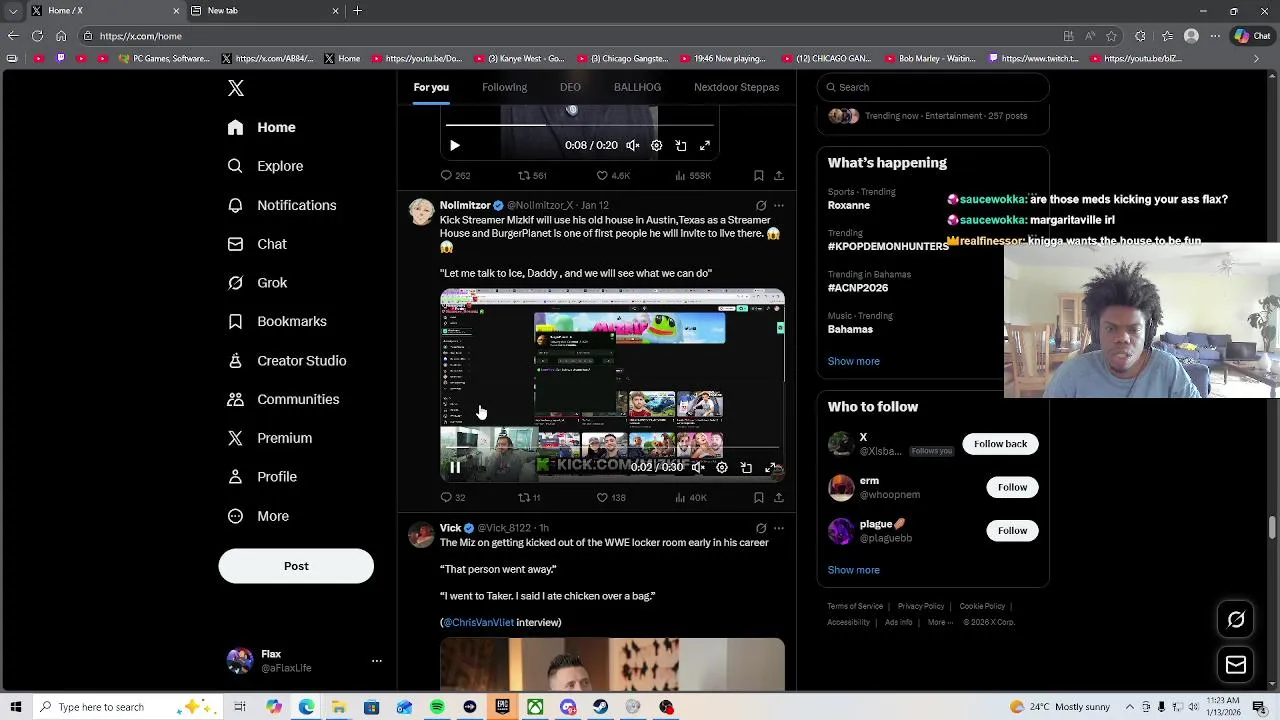The height and width of the screenshot is (720, 1280).
Task: Open Explore from sidebar
Action: point(265,166)
